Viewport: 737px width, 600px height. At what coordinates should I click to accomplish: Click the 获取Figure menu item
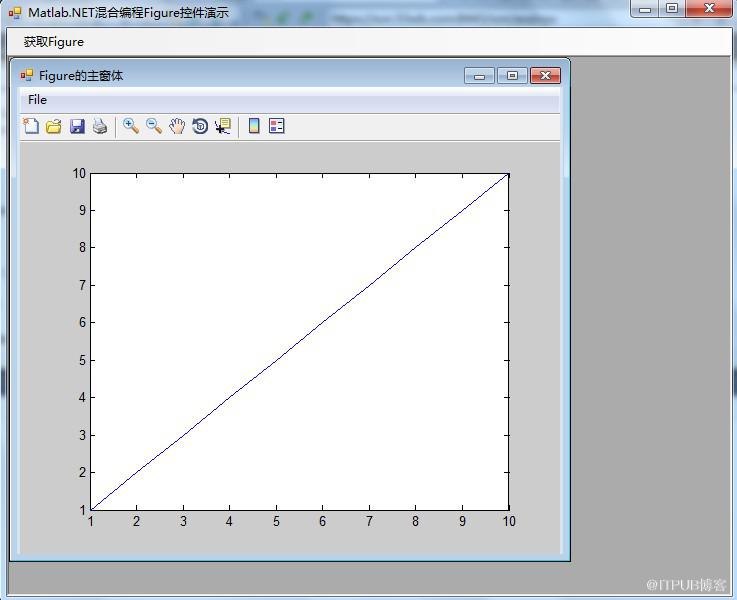pos(54,42)
